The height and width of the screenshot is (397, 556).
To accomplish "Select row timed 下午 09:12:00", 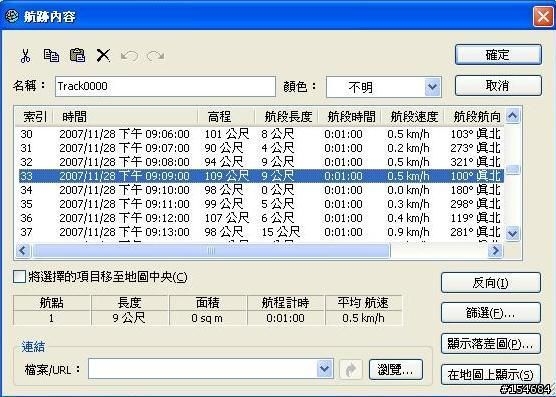I will tap(261, 218).
